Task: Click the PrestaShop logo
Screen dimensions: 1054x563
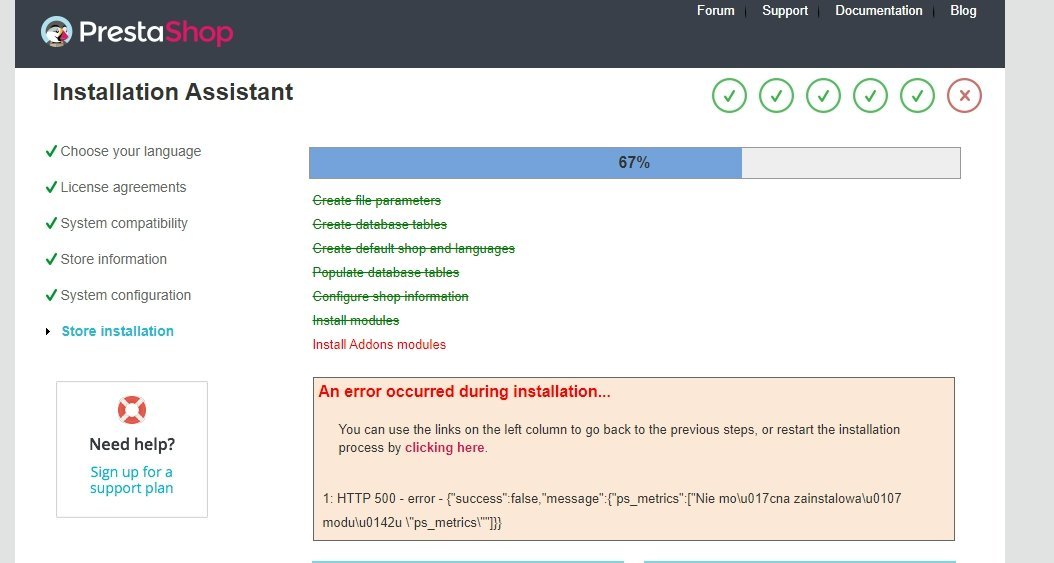Action: pos(137,32)
